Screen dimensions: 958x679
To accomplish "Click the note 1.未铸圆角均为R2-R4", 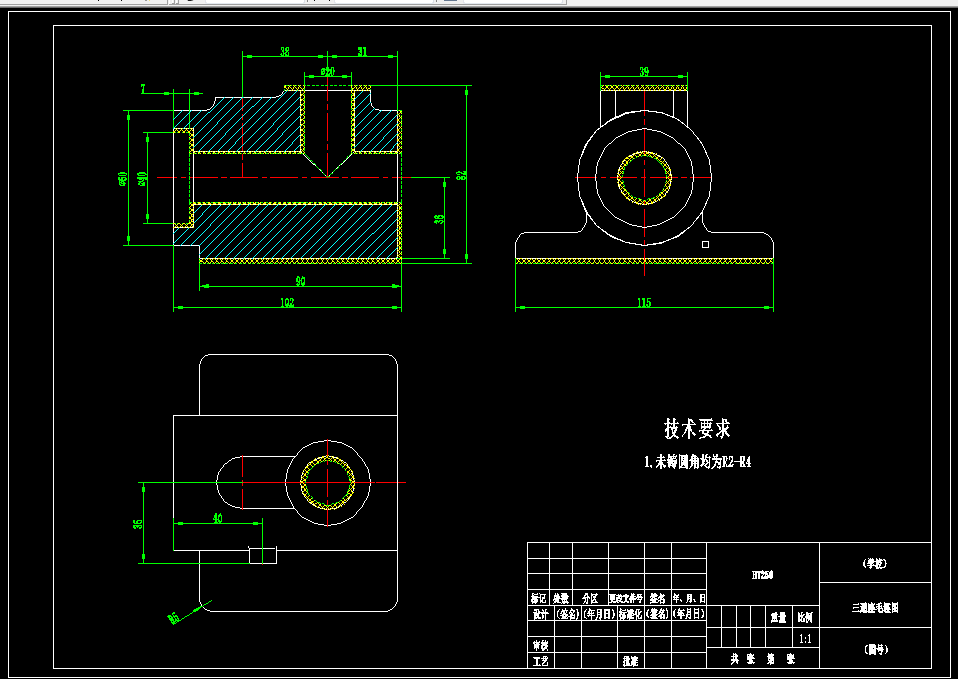I will [x=697, y=462].
